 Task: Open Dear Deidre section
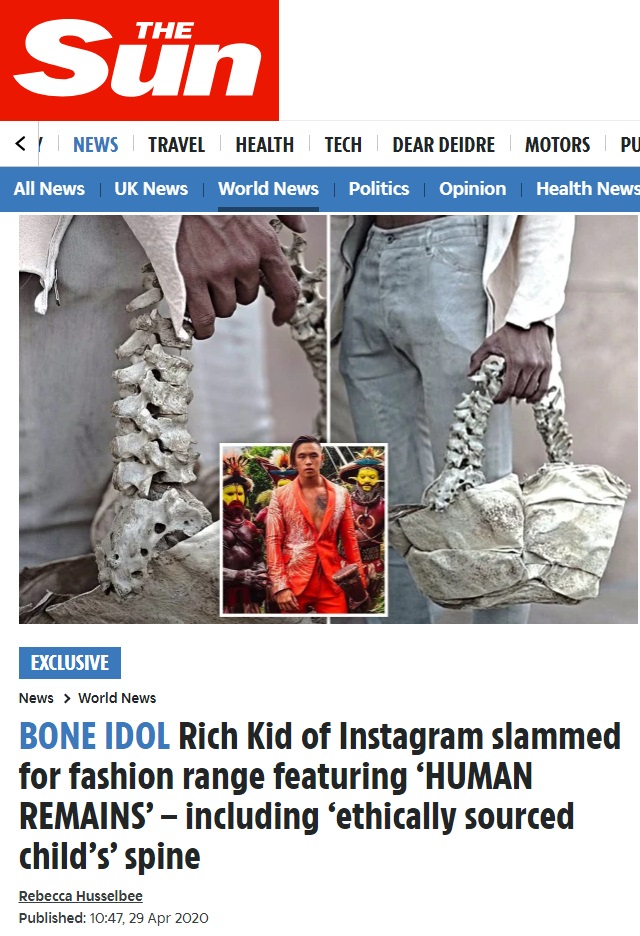coord(444,144)
